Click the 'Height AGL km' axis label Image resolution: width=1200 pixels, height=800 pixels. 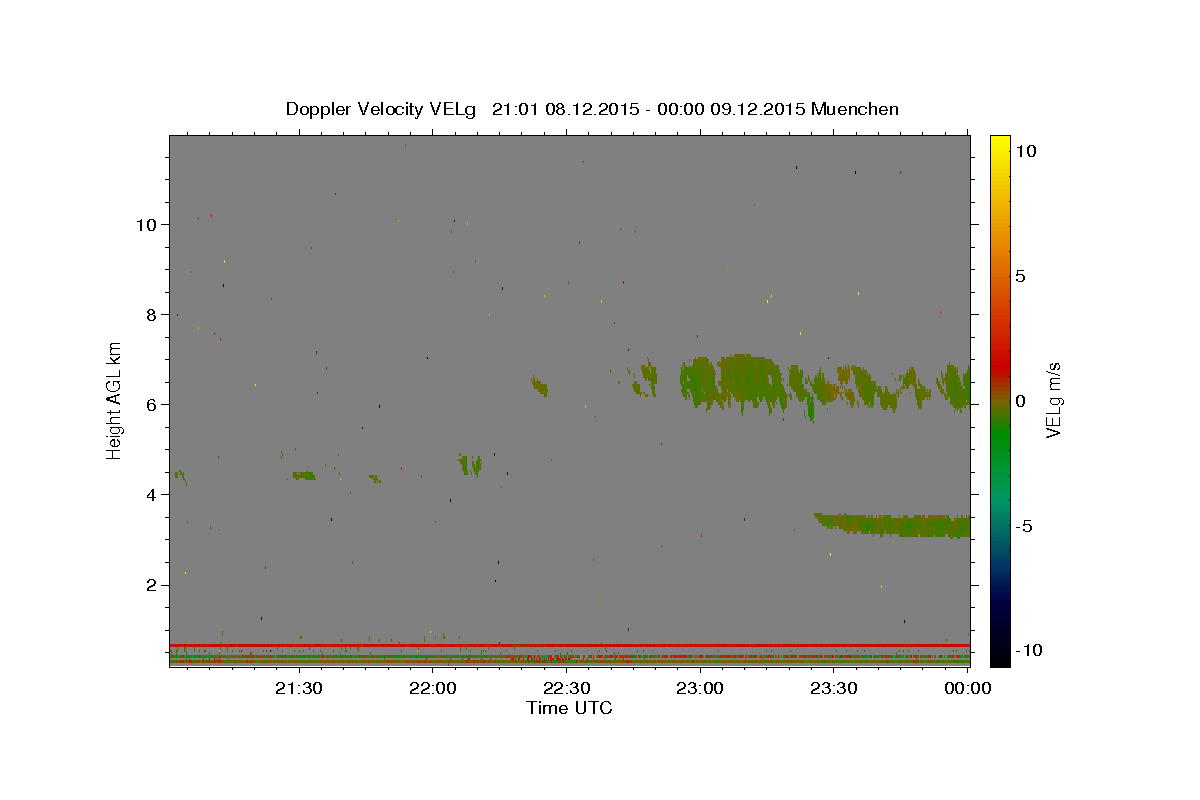point(115,400)
